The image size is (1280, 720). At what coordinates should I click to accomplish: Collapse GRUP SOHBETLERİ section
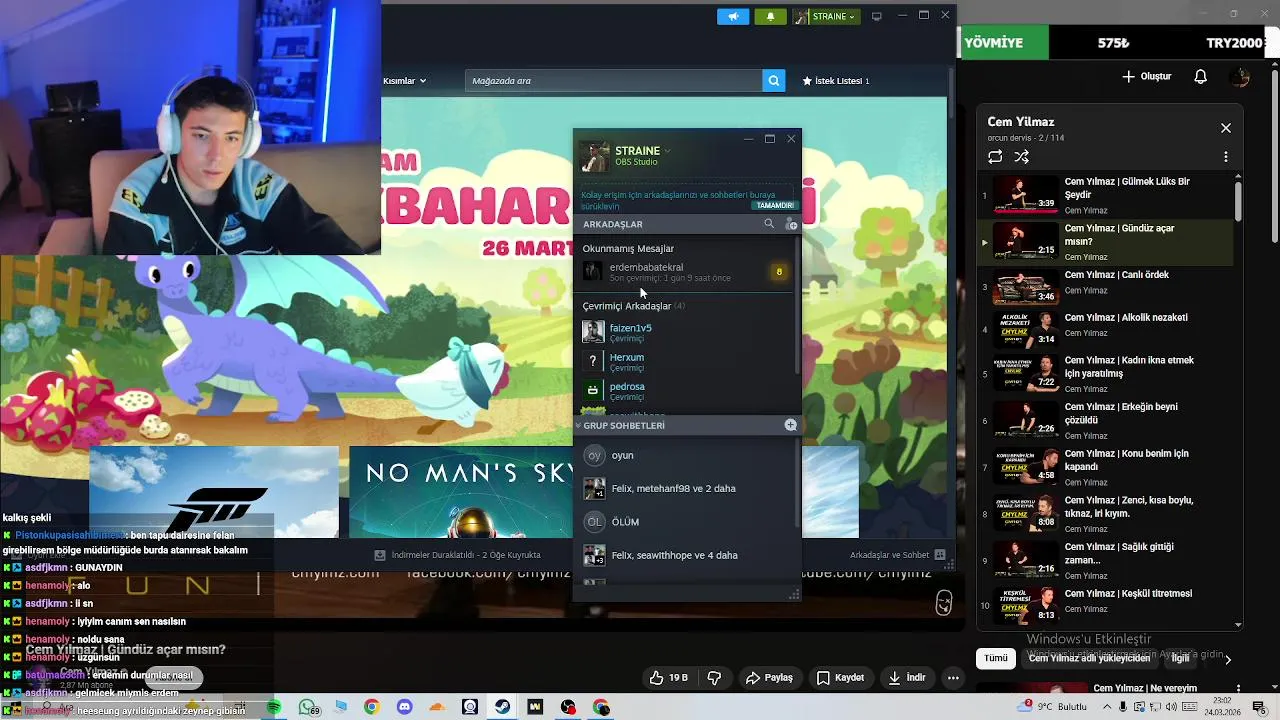pyautogui.click(x=578, y=425)
